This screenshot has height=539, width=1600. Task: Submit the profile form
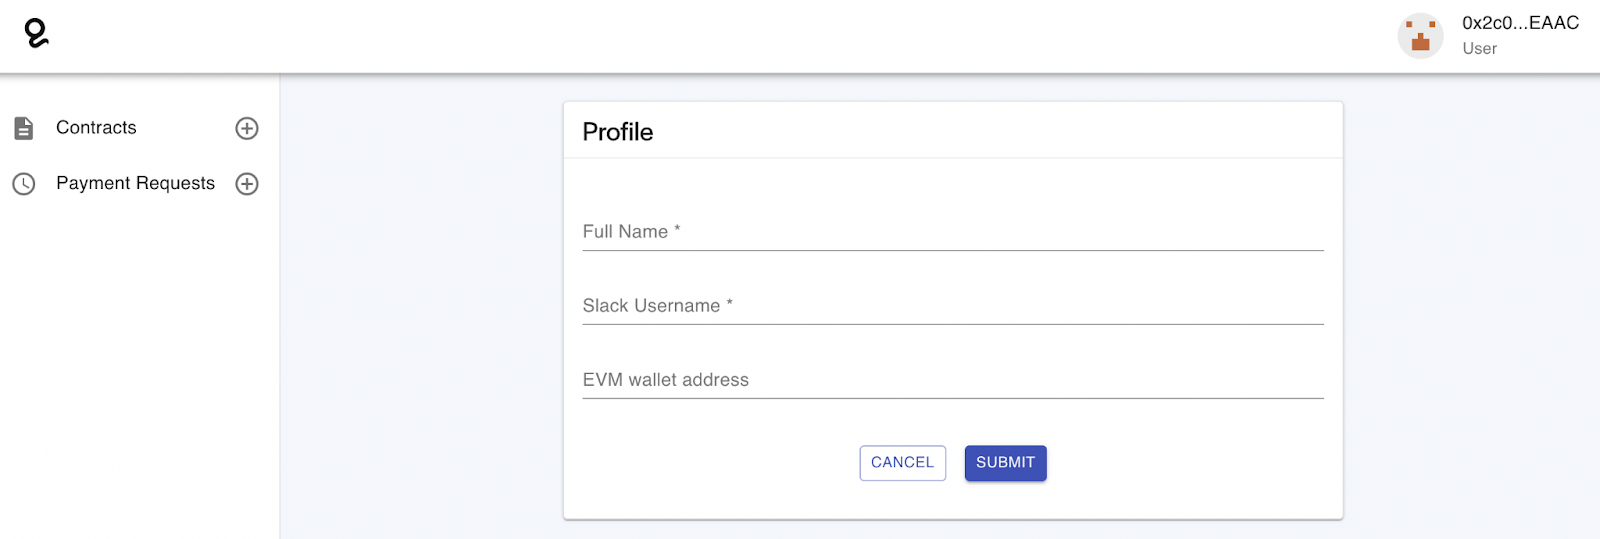click(x=1005, y=463)
